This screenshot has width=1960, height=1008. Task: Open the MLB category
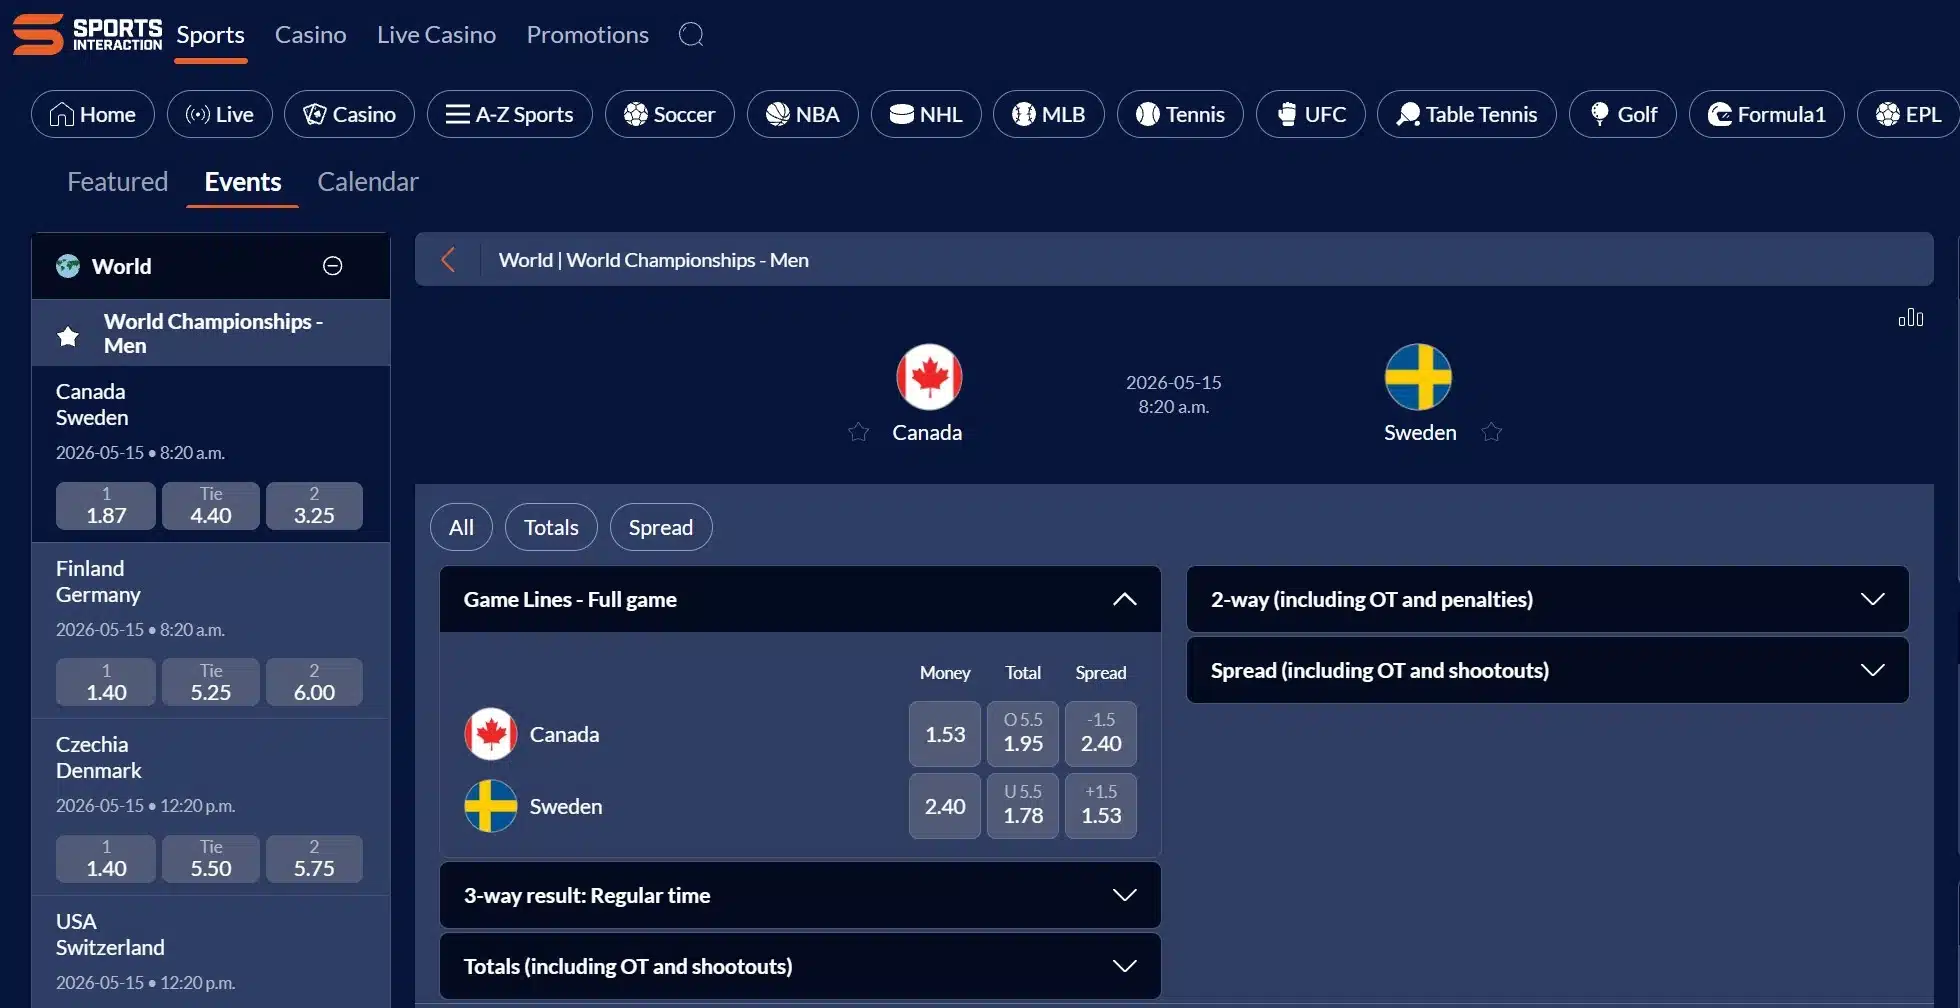[x=1049, y=114]
